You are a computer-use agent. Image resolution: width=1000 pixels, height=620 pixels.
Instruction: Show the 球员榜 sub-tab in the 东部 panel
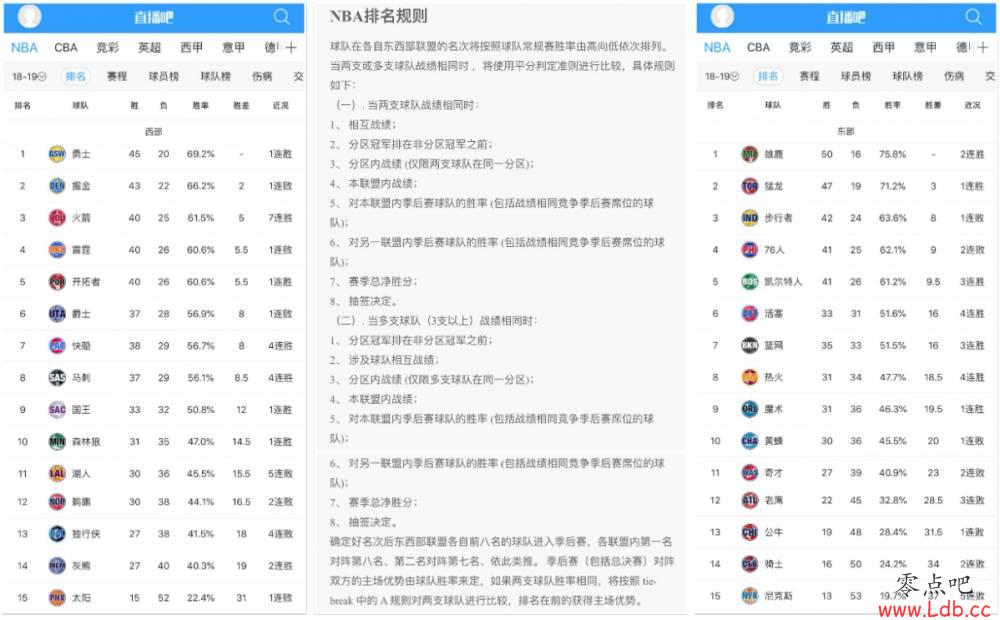[x=856, y=77]
